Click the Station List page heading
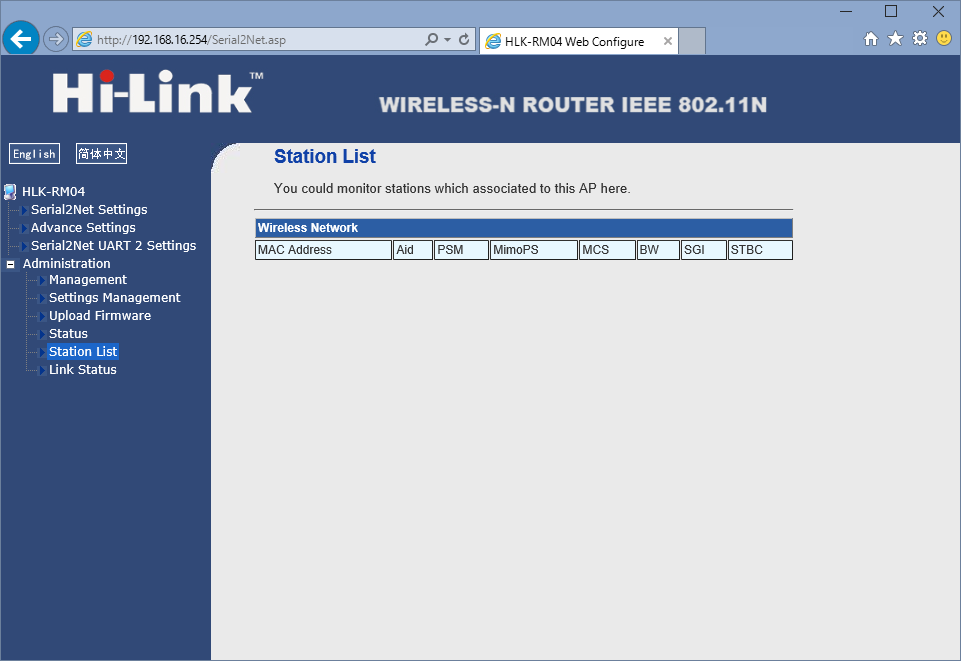The height and width of the screenshot is (661, 961). (325, 156)
